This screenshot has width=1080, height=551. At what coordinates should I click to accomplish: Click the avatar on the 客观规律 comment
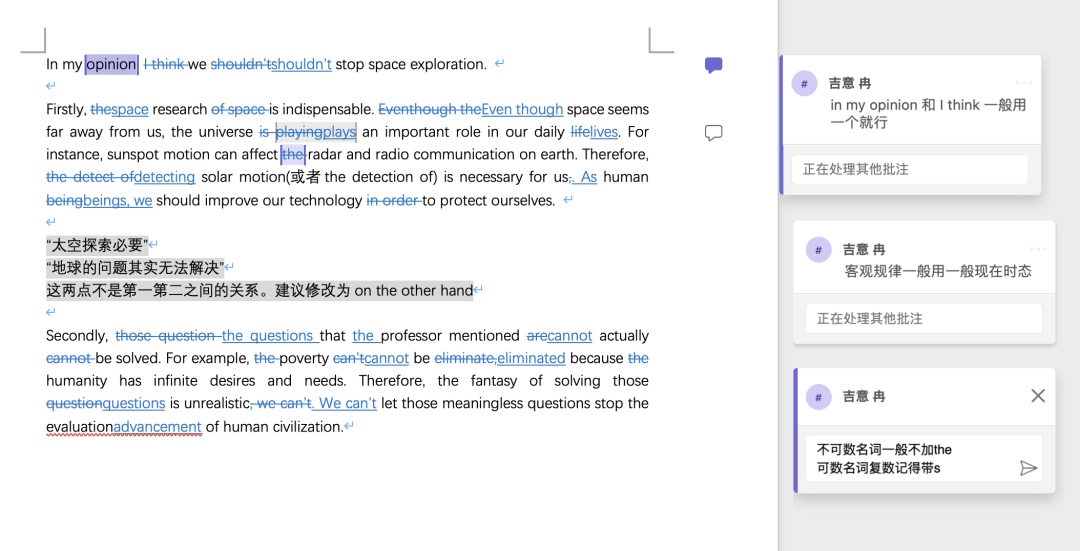(819, 250)
